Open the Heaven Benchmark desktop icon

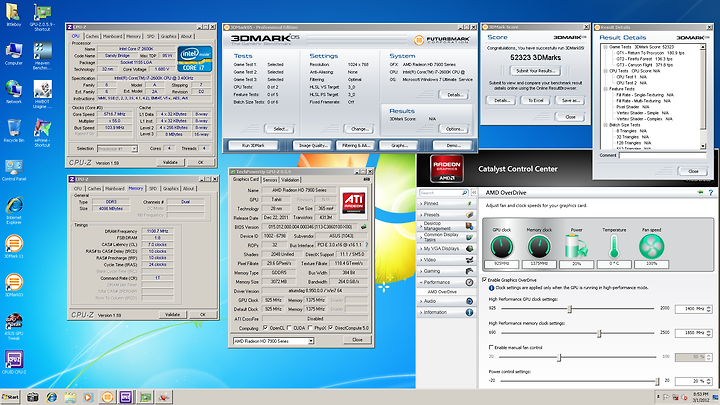coord(42,56)
